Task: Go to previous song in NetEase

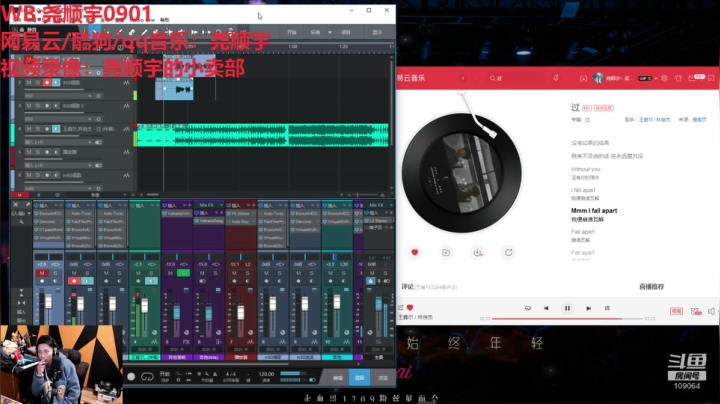Action: pyautogui.click(x=546, y=309)
